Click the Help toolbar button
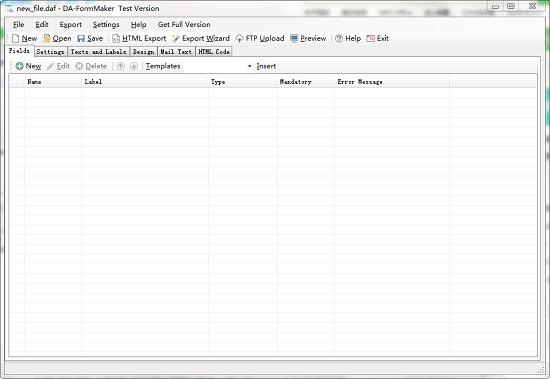 tap(348, 38)
